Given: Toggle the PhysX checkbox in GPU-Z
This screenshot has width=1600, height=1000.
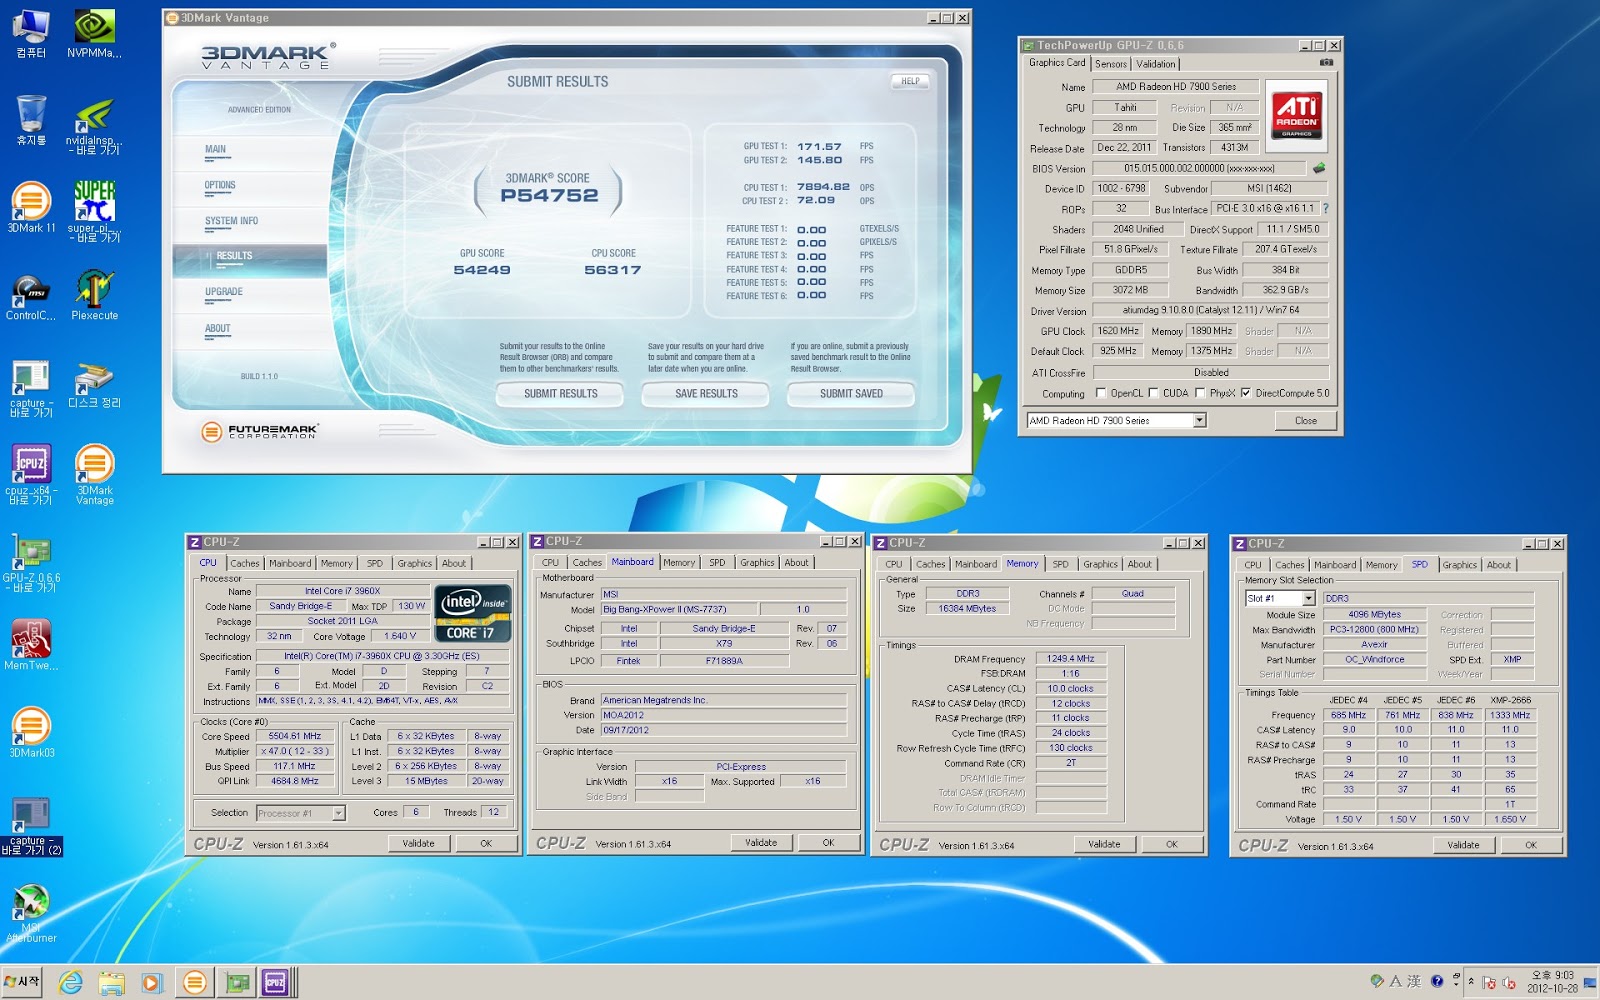Looking at the screenshot, I should coord(1200,393).
